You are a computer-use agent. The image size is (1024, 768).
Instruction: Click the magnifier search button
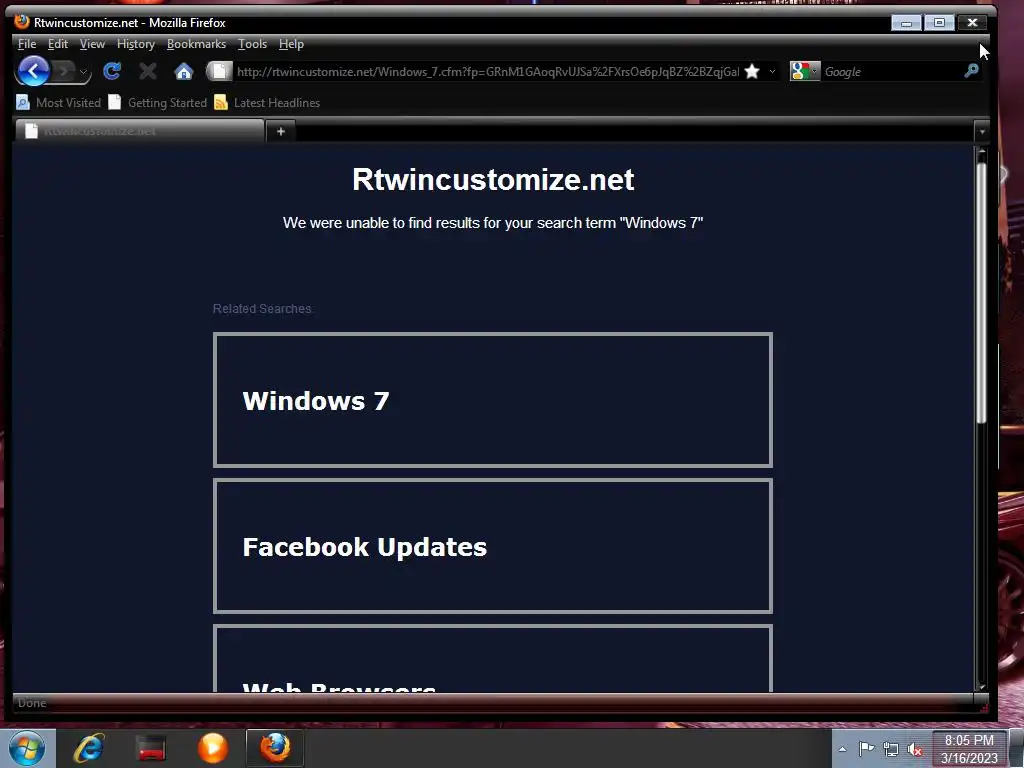pyautogui.click(x=971, y=71)
